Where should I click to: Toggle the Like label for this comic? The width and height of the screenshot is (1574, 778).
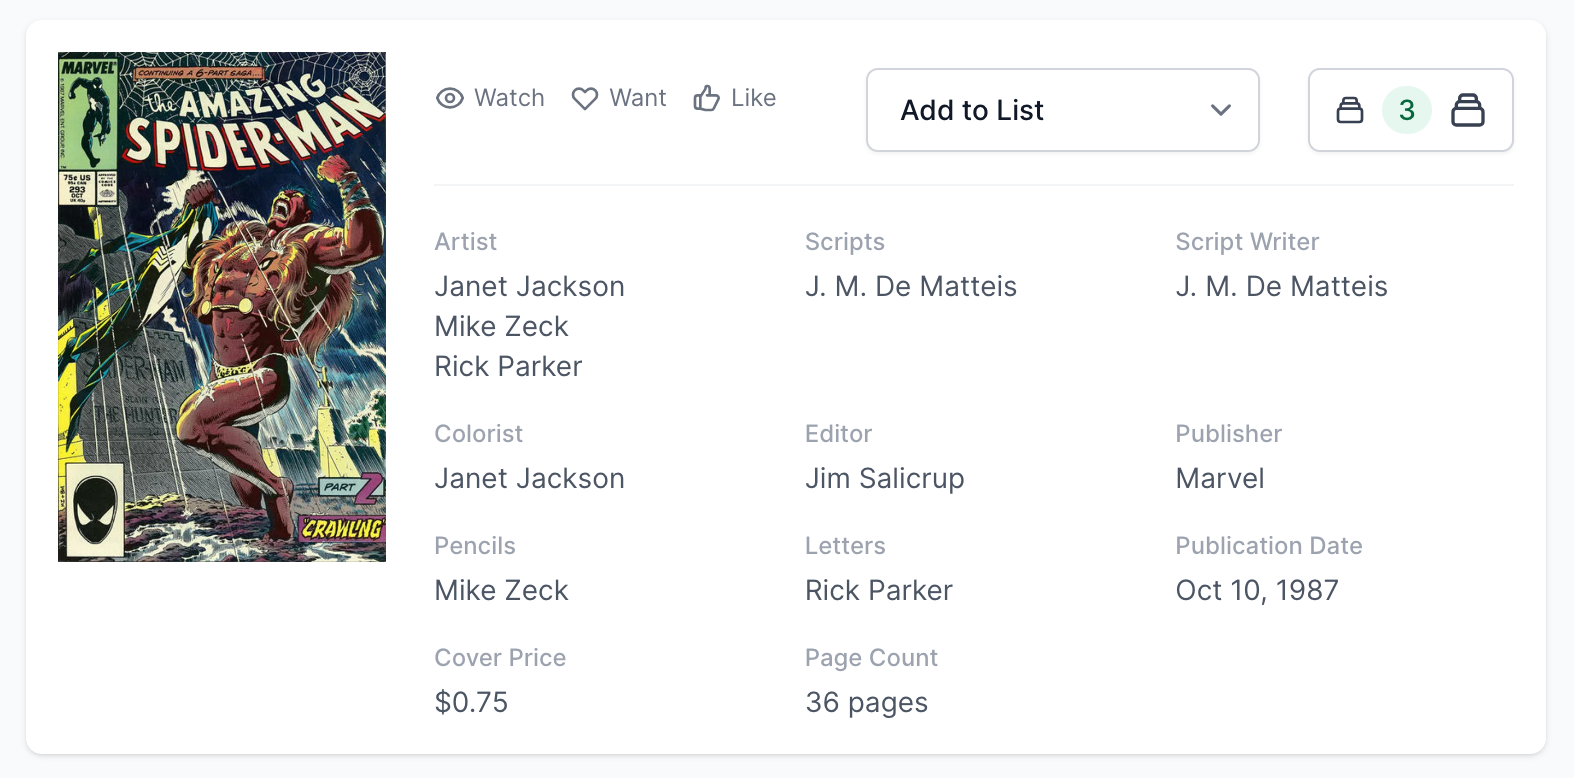[x=753, y=98]
